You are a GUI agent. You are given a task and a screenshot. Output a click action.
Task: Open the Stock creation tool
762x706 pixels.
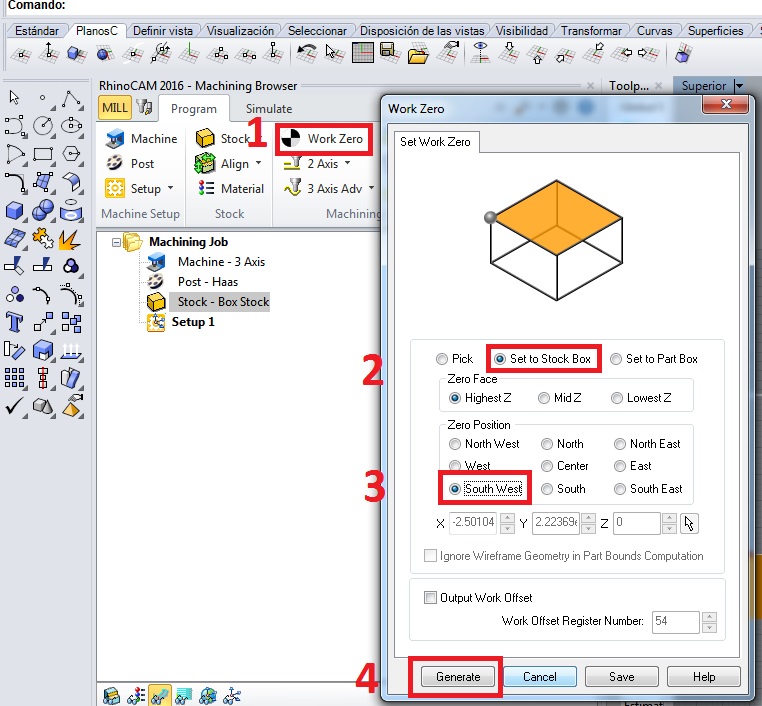coord(223,139)
